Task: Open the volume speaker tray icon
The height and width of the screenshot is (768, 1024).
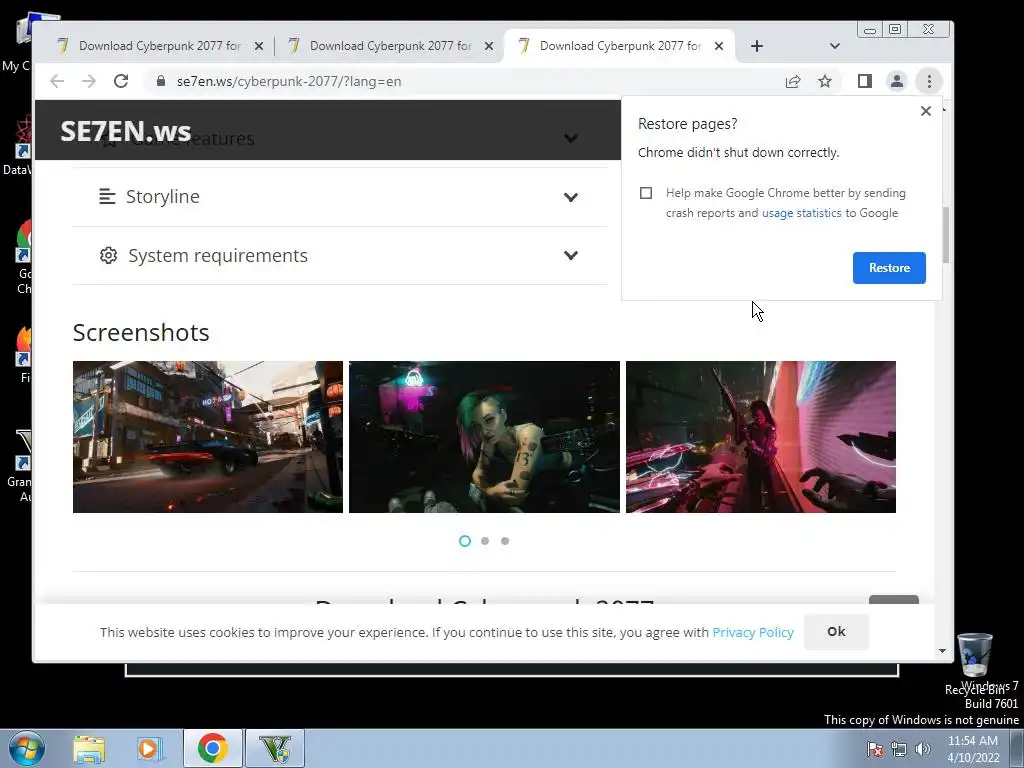Action: pyautogui.click(x=923, y=750)
